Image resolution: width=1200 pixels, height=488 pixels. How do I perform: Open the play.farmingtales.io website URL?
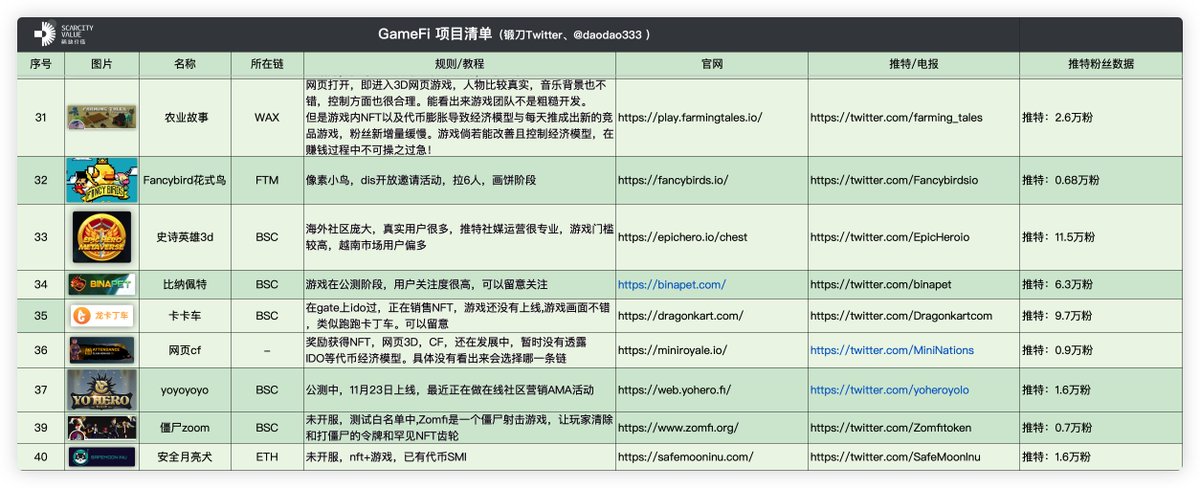pyautogui.click(x=690, y=117)
